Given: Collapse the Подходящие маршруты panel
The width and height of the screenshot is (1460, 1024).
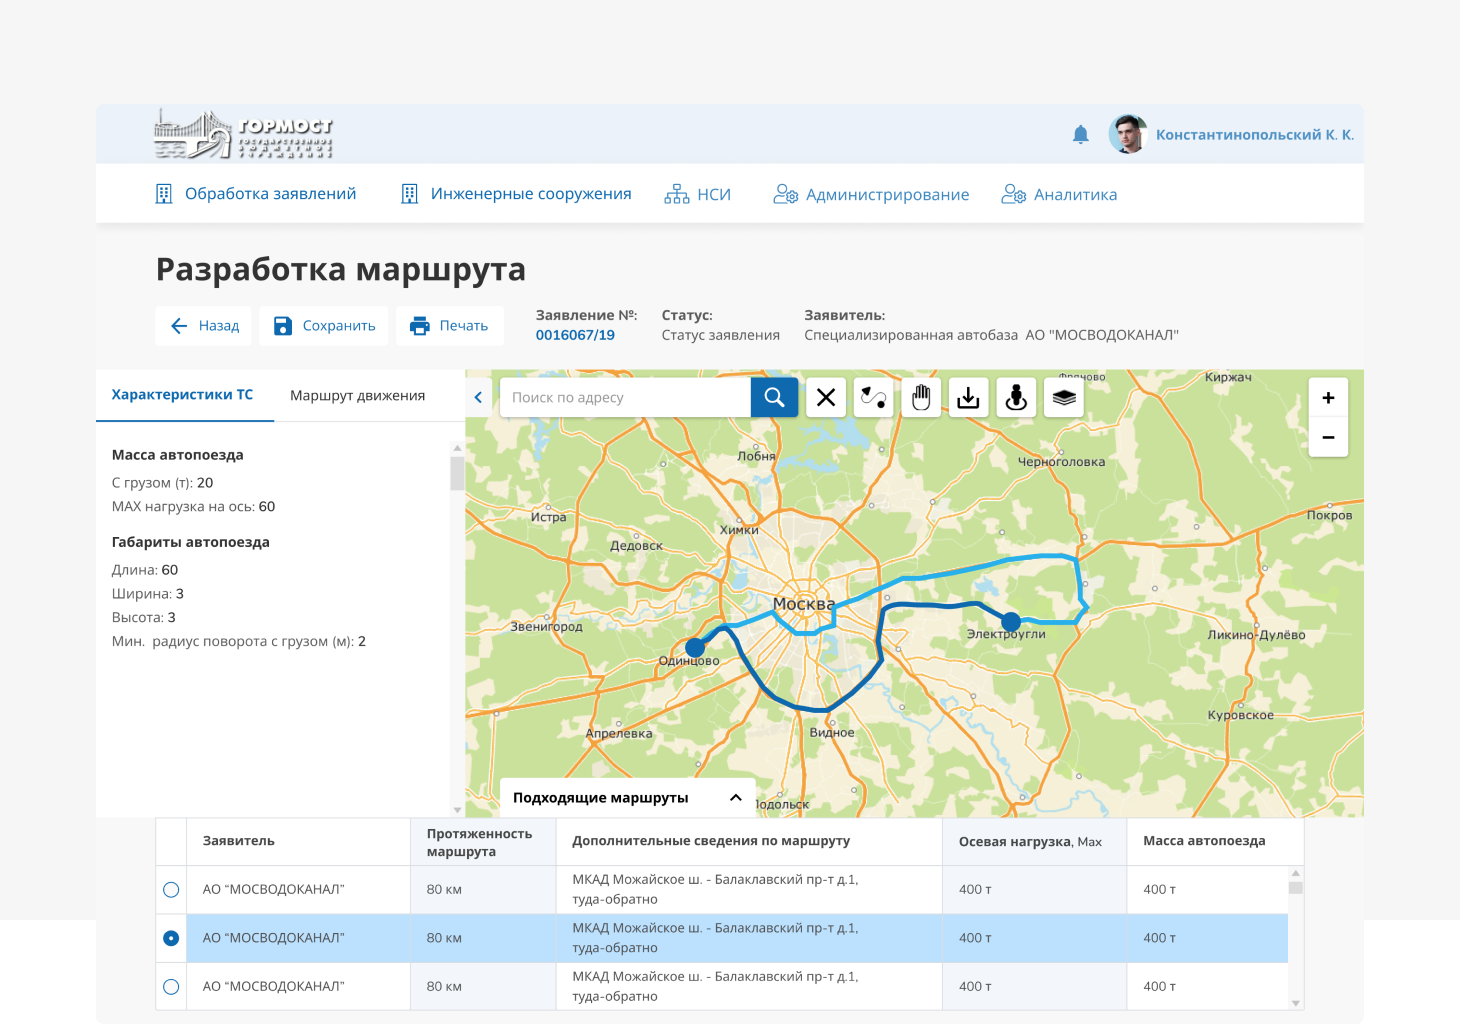Looking at the screenshot, I should point(735,797).
